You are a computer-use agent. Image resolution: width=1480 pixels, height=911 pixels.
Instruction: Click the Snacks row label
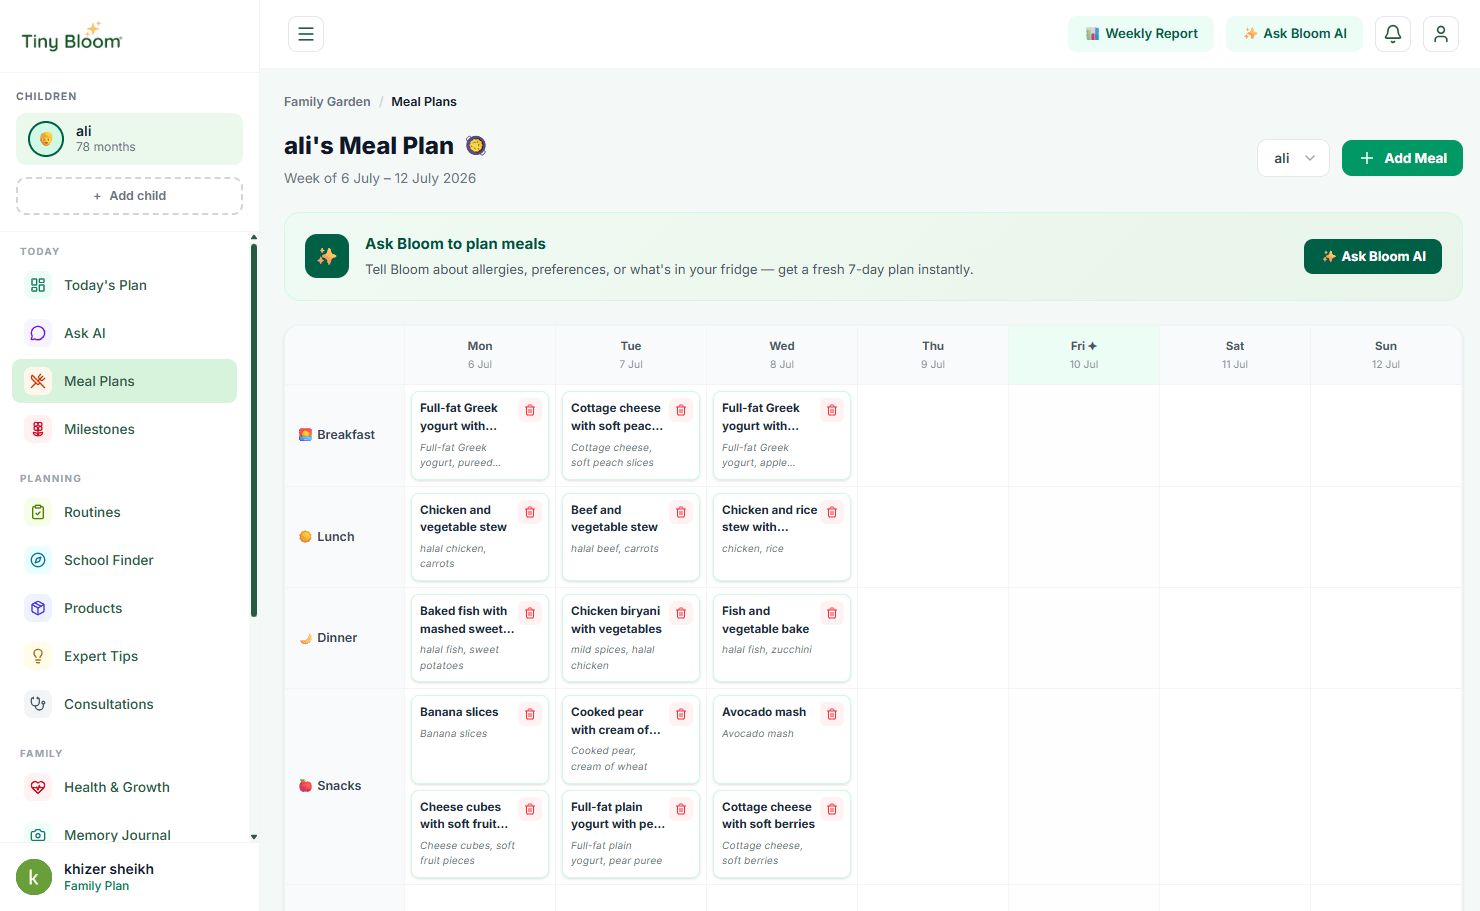coord(330,786)
